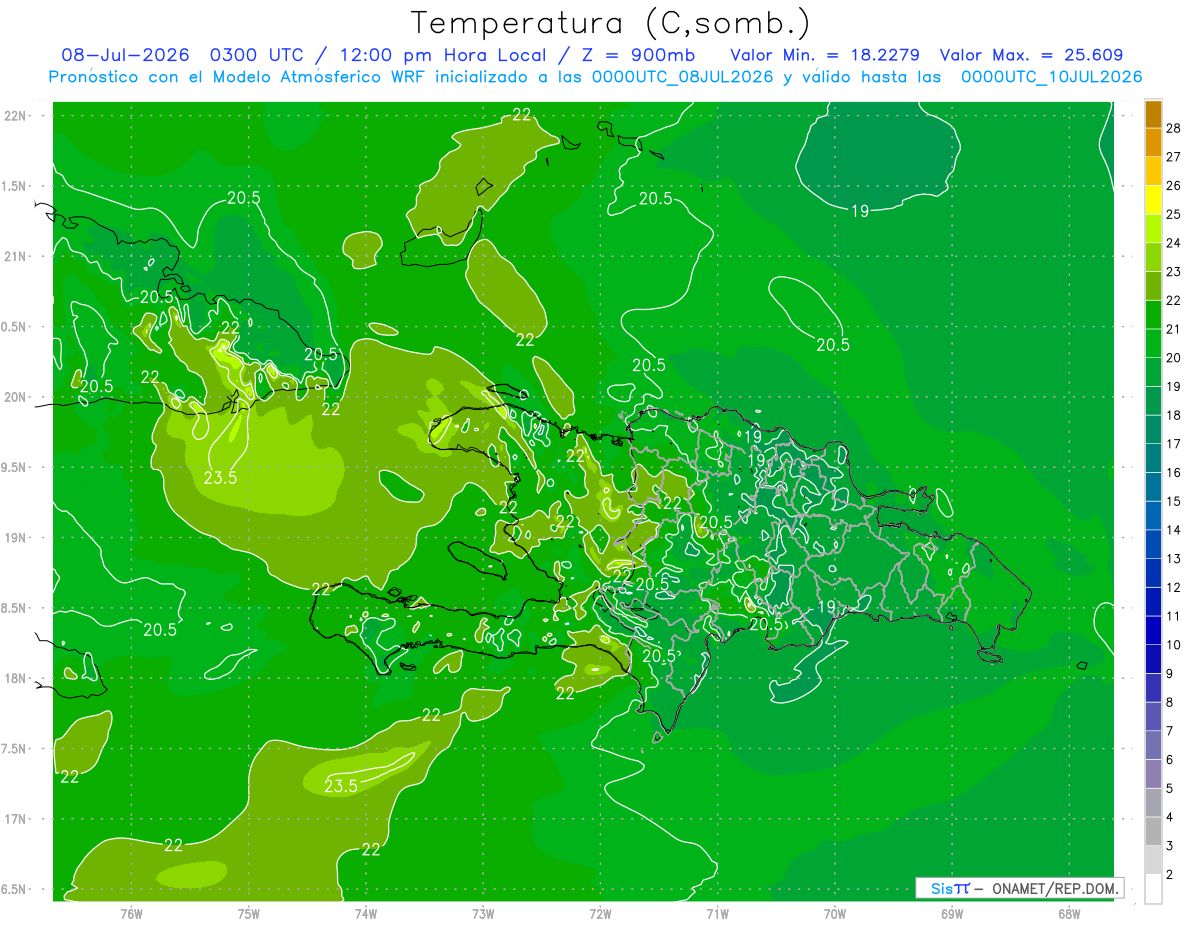
Task: Click the 'Temperatura (C,somb.)' title
Action: [x=610, y=23]
